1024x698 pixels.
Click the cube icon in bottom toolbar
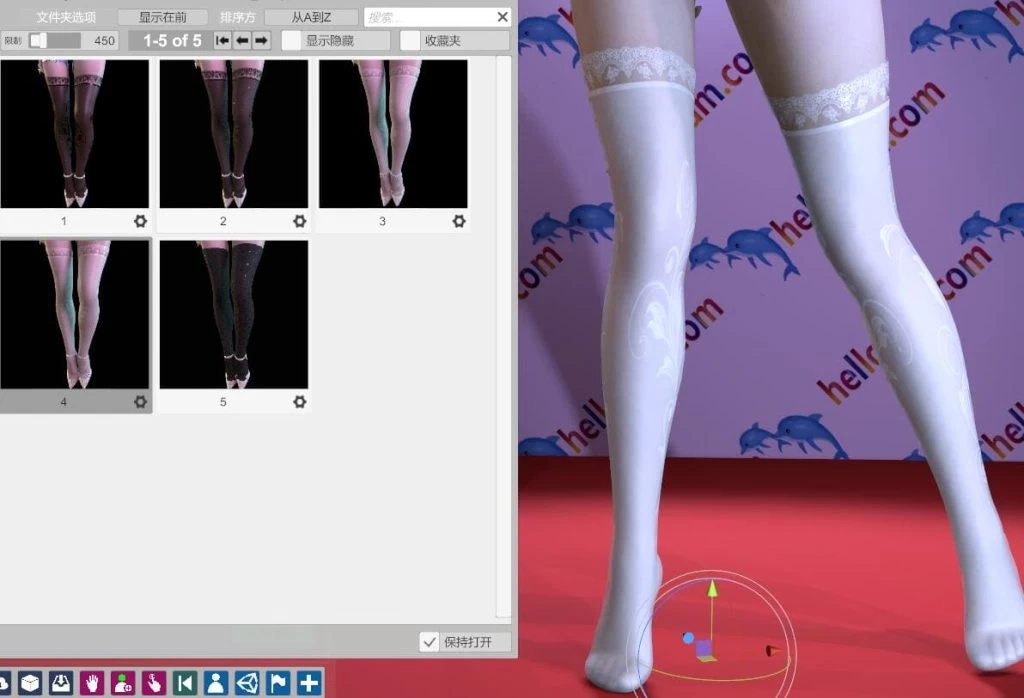30,683
